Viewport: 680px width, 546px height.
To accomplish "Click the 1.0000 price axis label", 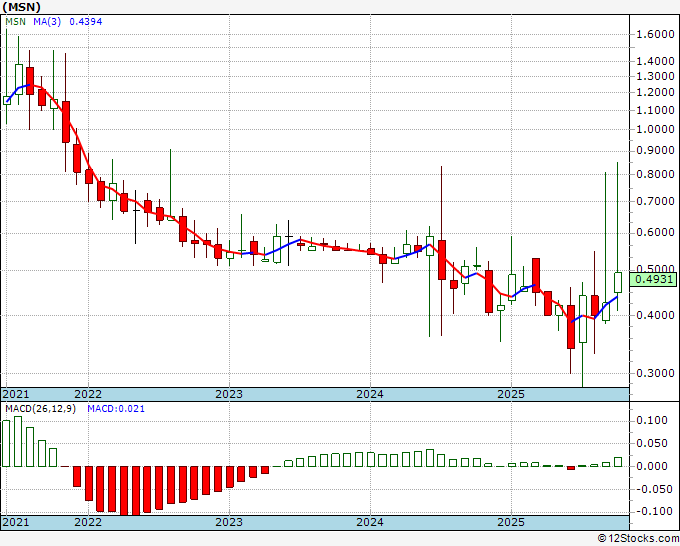I will point(655,129).
